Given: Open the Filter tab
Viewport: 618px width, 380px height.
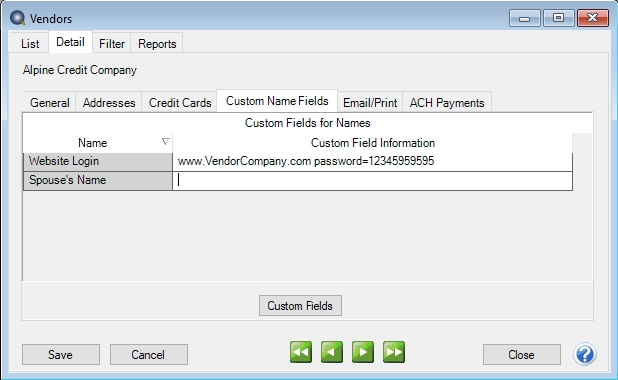Looking at the screenshot, I should pyautogui.click(x=112, y=43).
